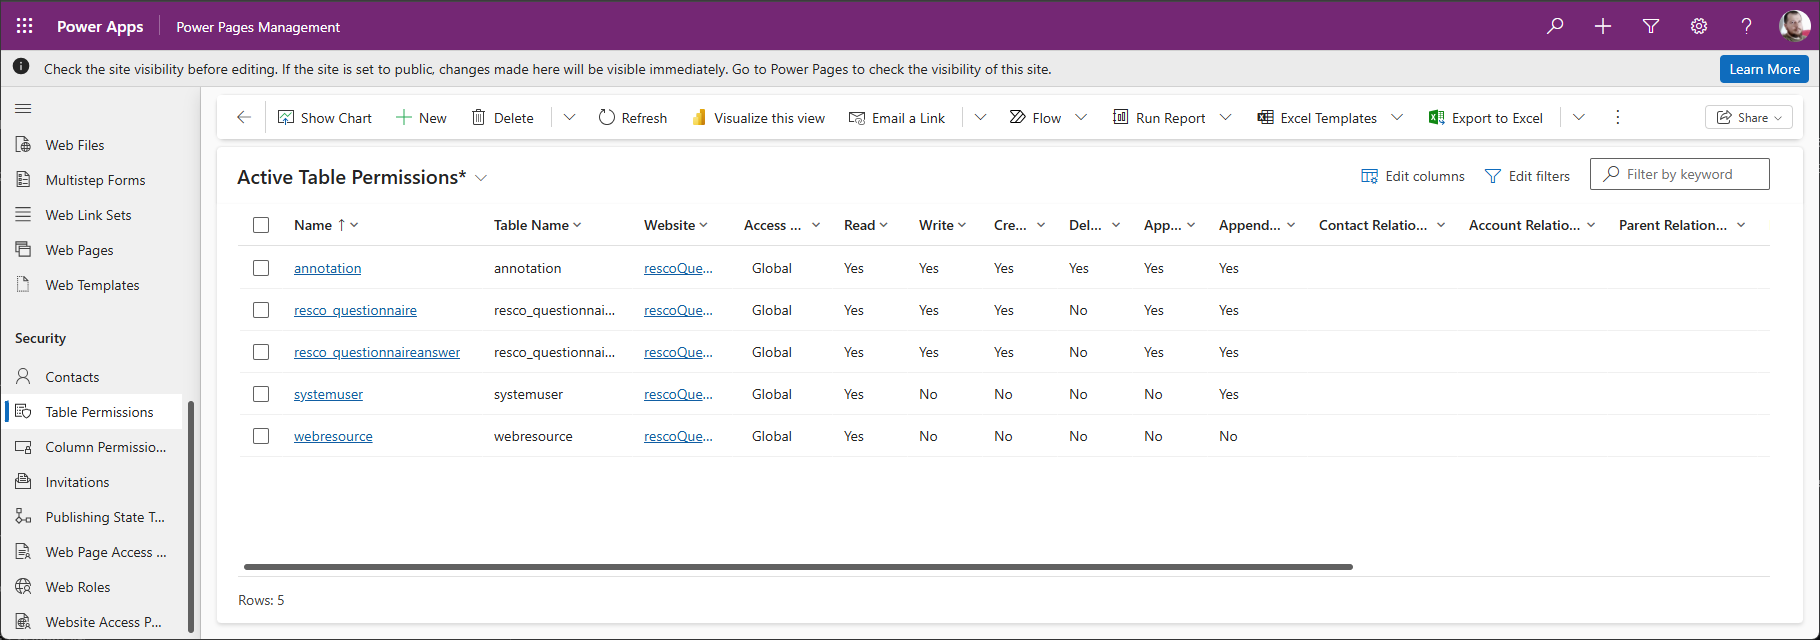Open the more commands vertical ellipsis

coord(1617,118)
